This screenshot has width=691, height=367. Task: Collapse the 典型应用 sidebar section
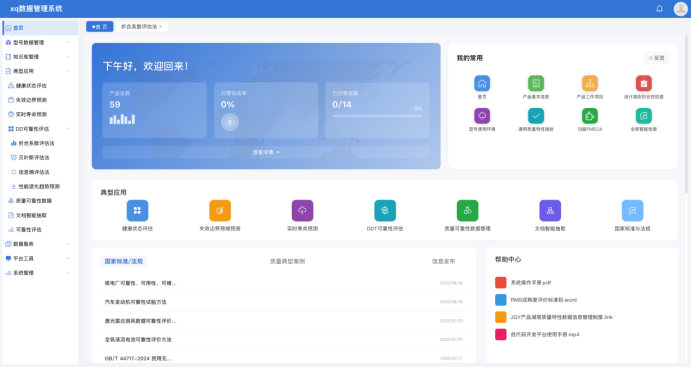pyautogui.click(x=39, y=71)
